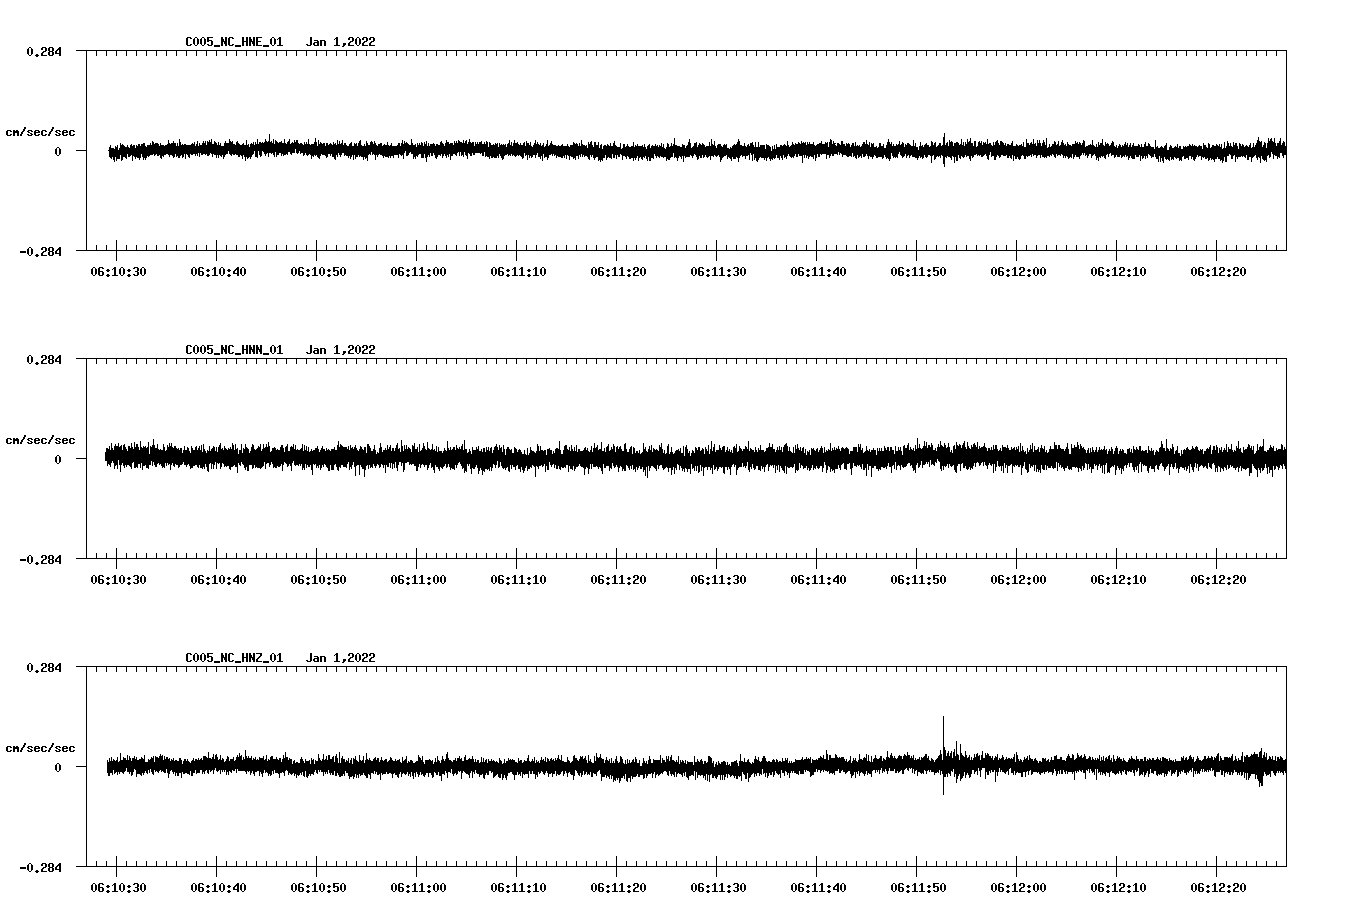This screenshot has height=924, width=1358.
Task: Click the Jan 1,2022 date on HNZ plot
Action: click(x=341, y=658)
